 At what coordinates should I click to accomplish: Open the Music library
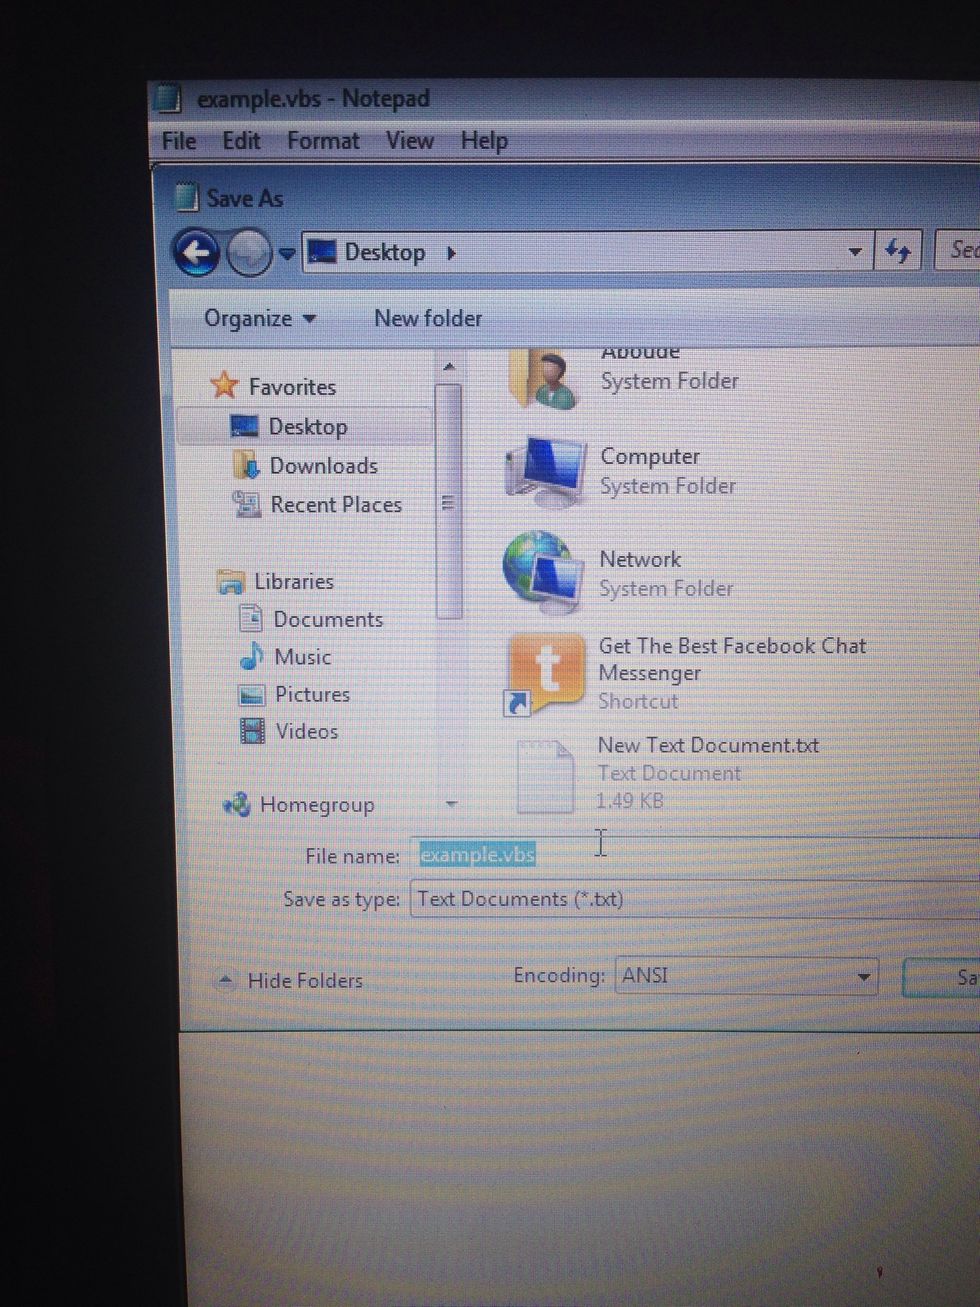302,657
